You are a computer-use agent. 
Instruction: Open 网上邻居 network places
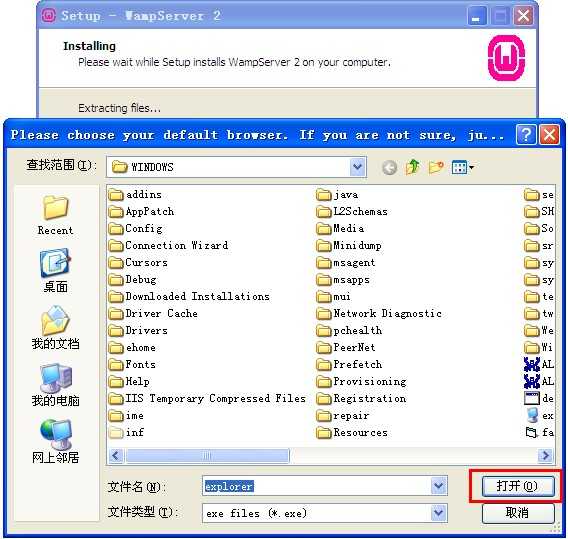[55, 441]
